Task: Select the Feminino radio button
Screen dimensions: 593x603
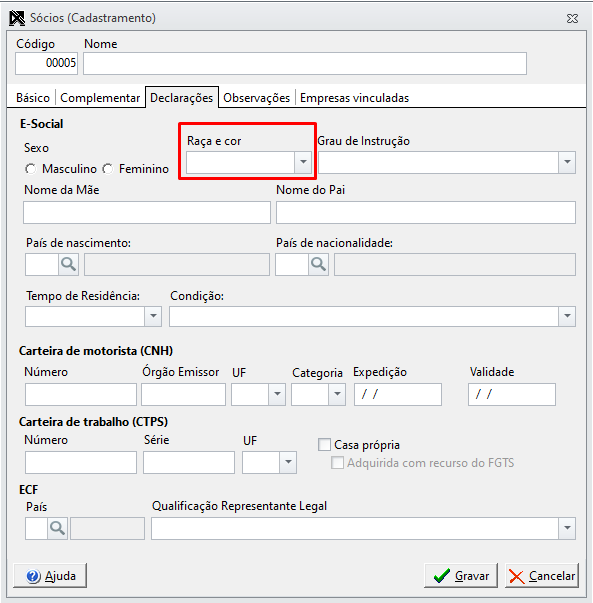Action: pyautogui.click(x=108, y=169)
